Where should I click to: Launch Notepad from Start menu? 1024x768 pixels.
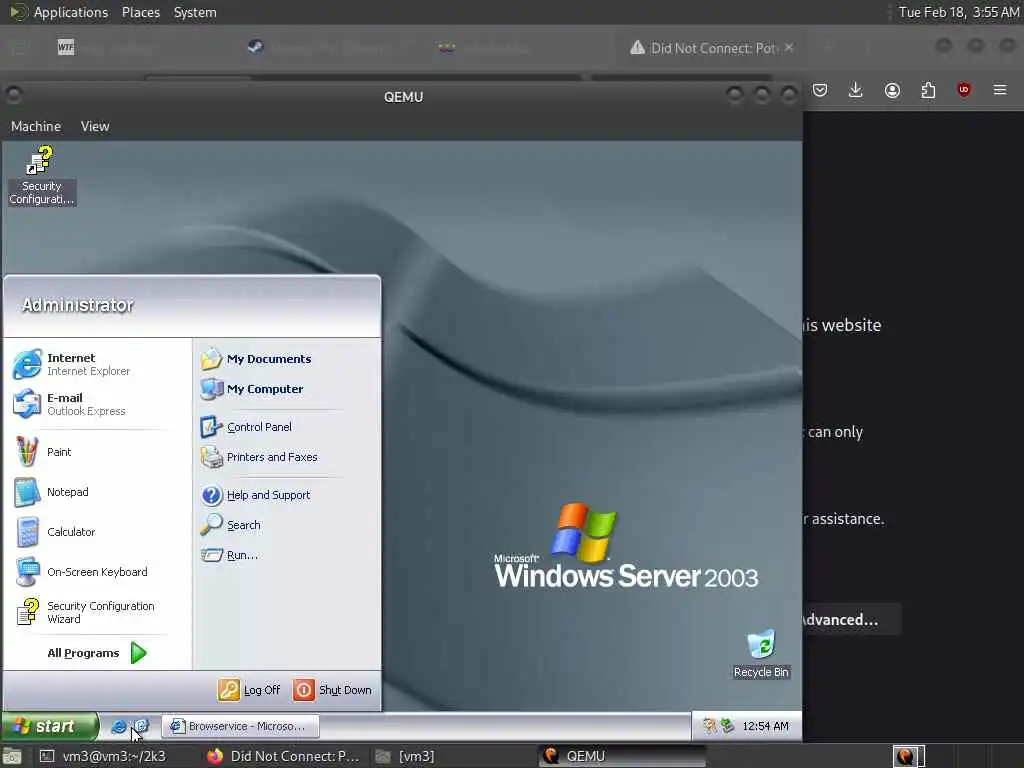point(98,492)
